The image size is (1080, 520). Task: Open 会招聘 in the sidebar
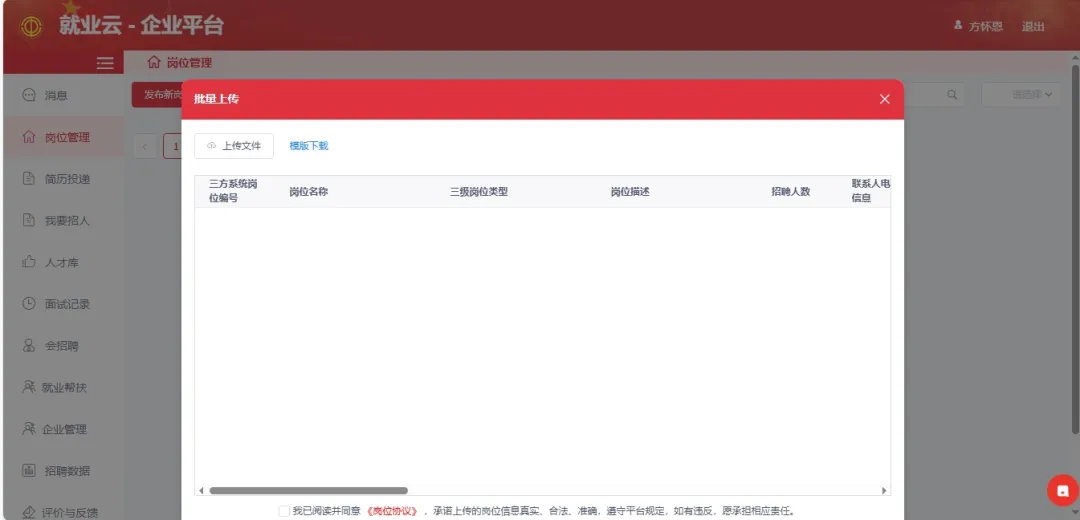tap(63, 346)
